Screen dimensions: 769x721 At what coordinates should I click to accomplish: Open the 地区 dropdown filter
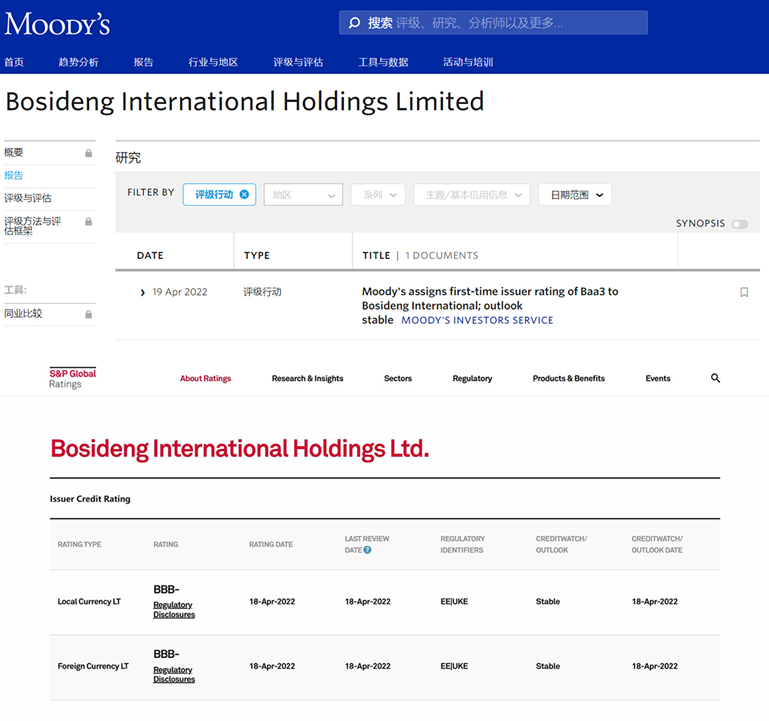(303, 194)
